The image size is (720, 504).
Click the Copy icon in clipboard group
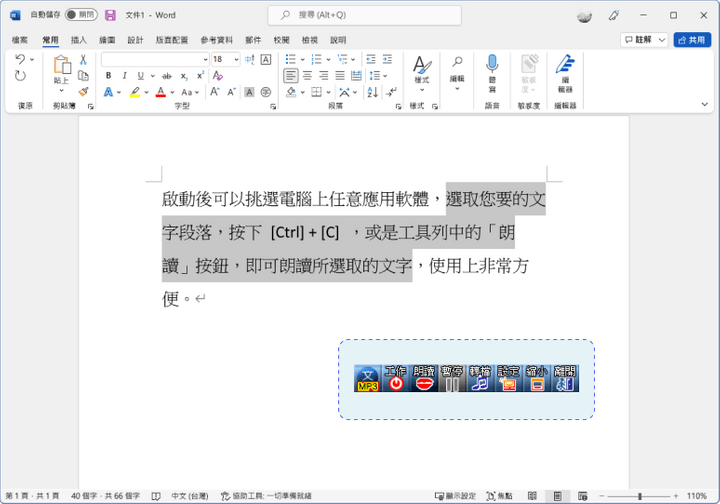click(83, 76)
